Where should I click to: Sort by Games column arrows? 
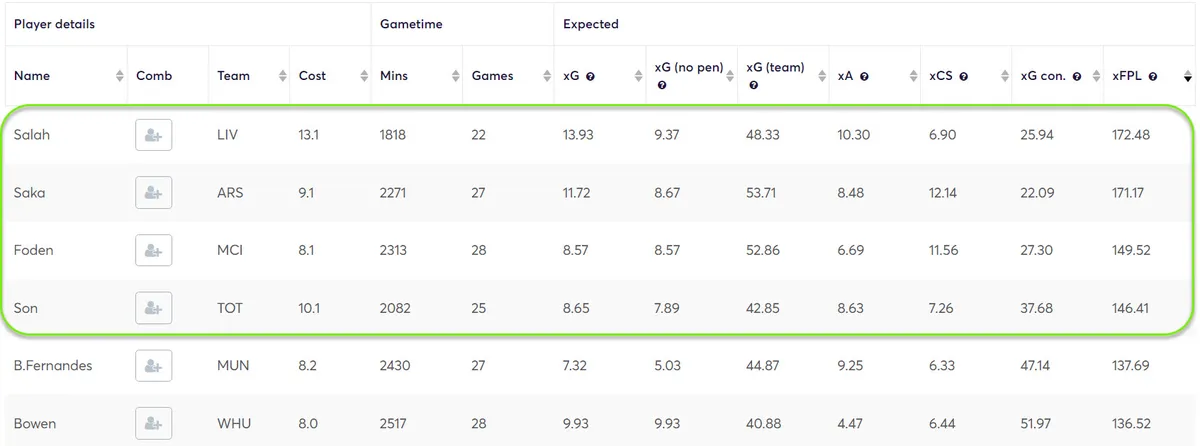coord(546,76)
